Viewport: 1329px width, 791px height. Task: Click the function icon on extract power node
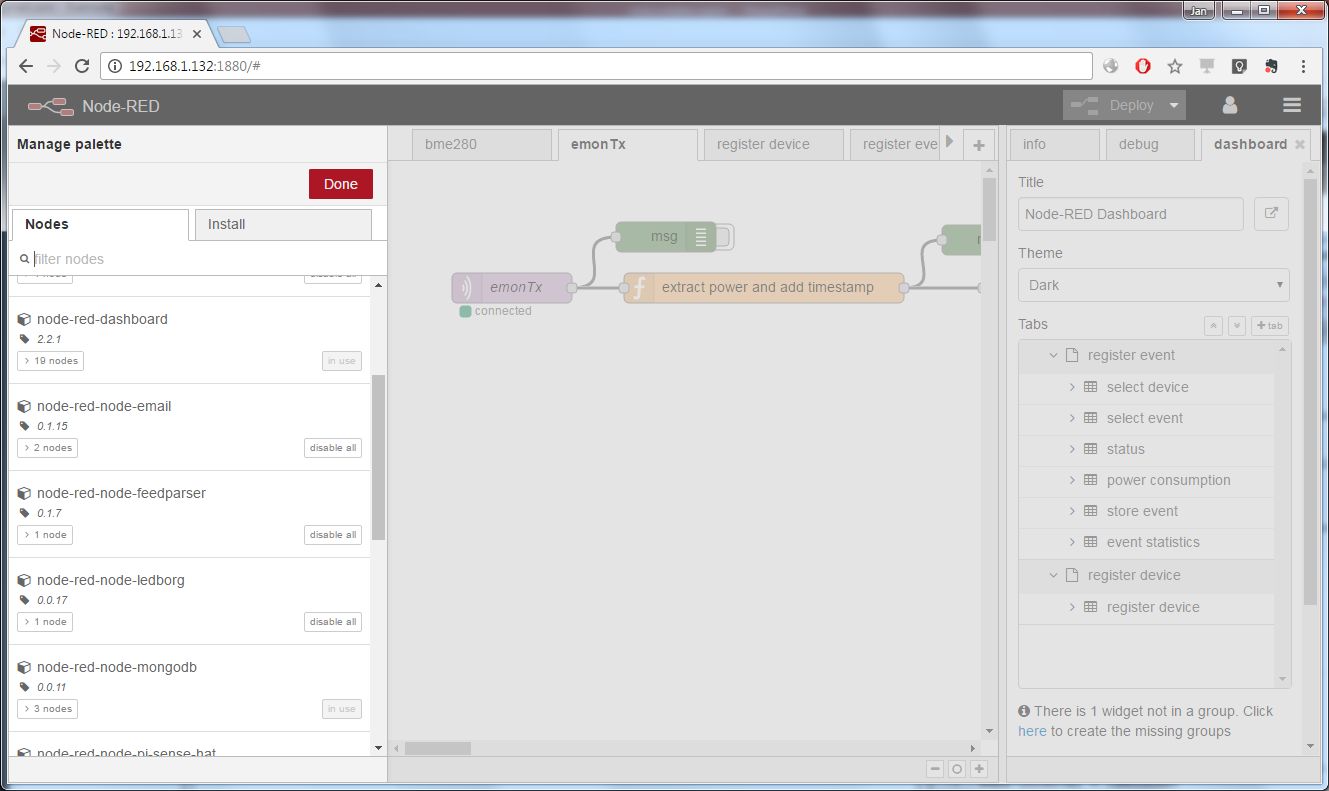pyautogui.click(x=638, y=288)
